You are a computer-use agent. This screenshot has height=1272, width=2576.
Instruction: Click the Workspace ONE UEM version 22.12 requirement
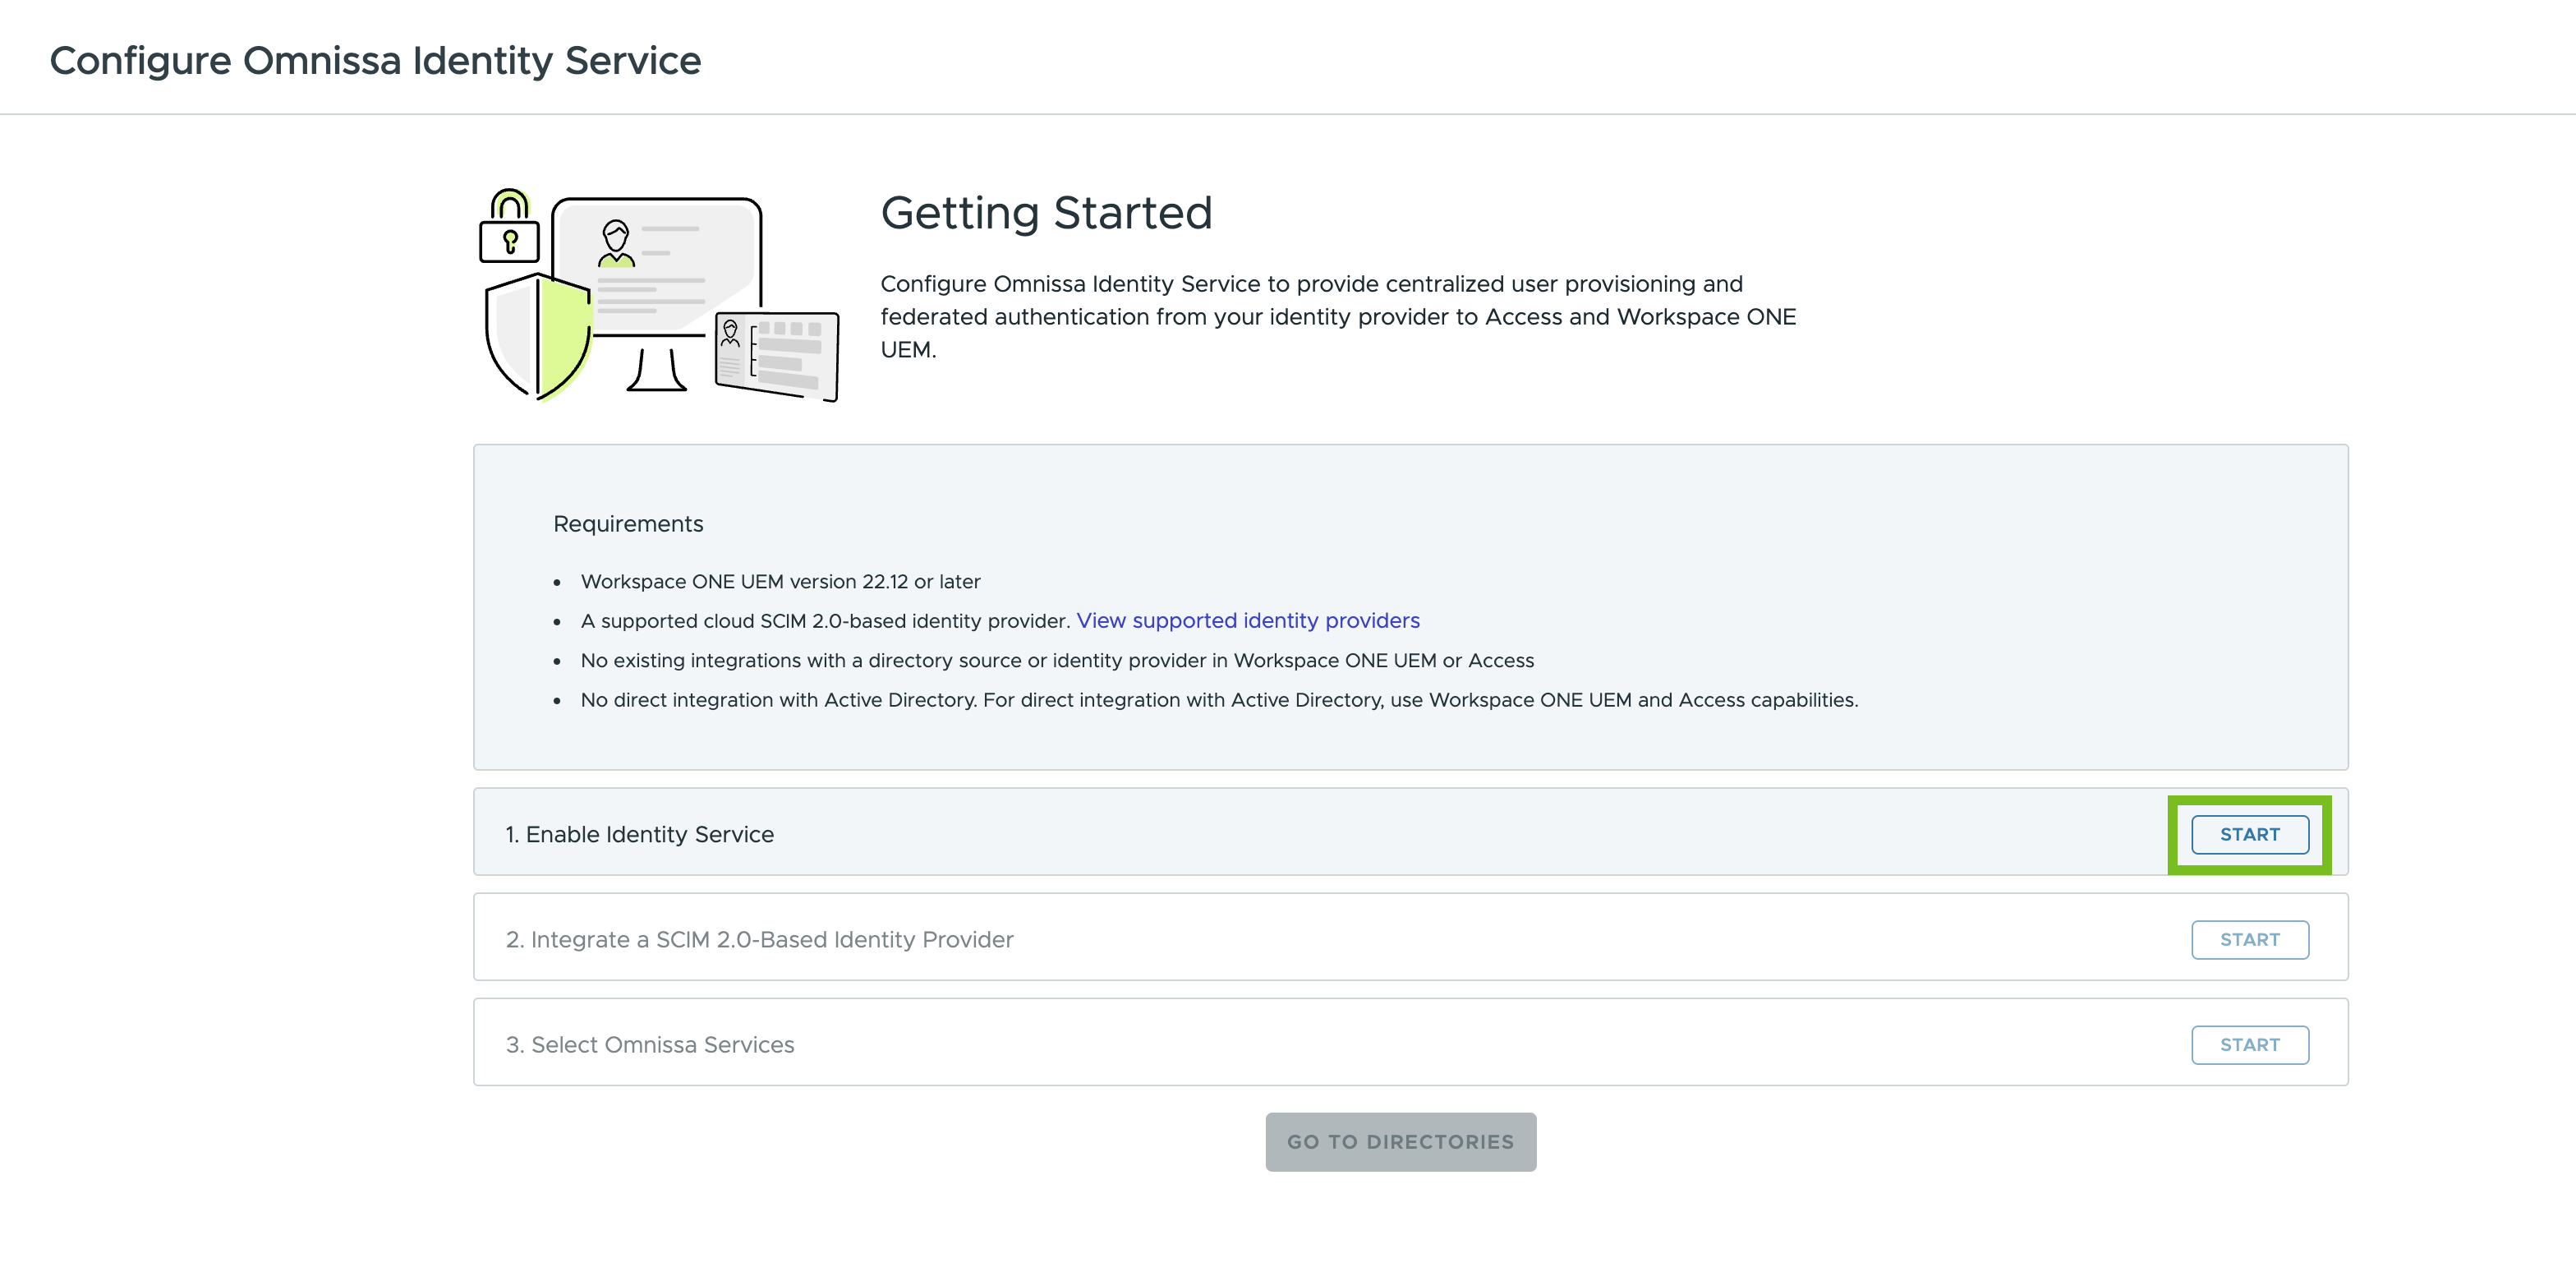[780, 581]
